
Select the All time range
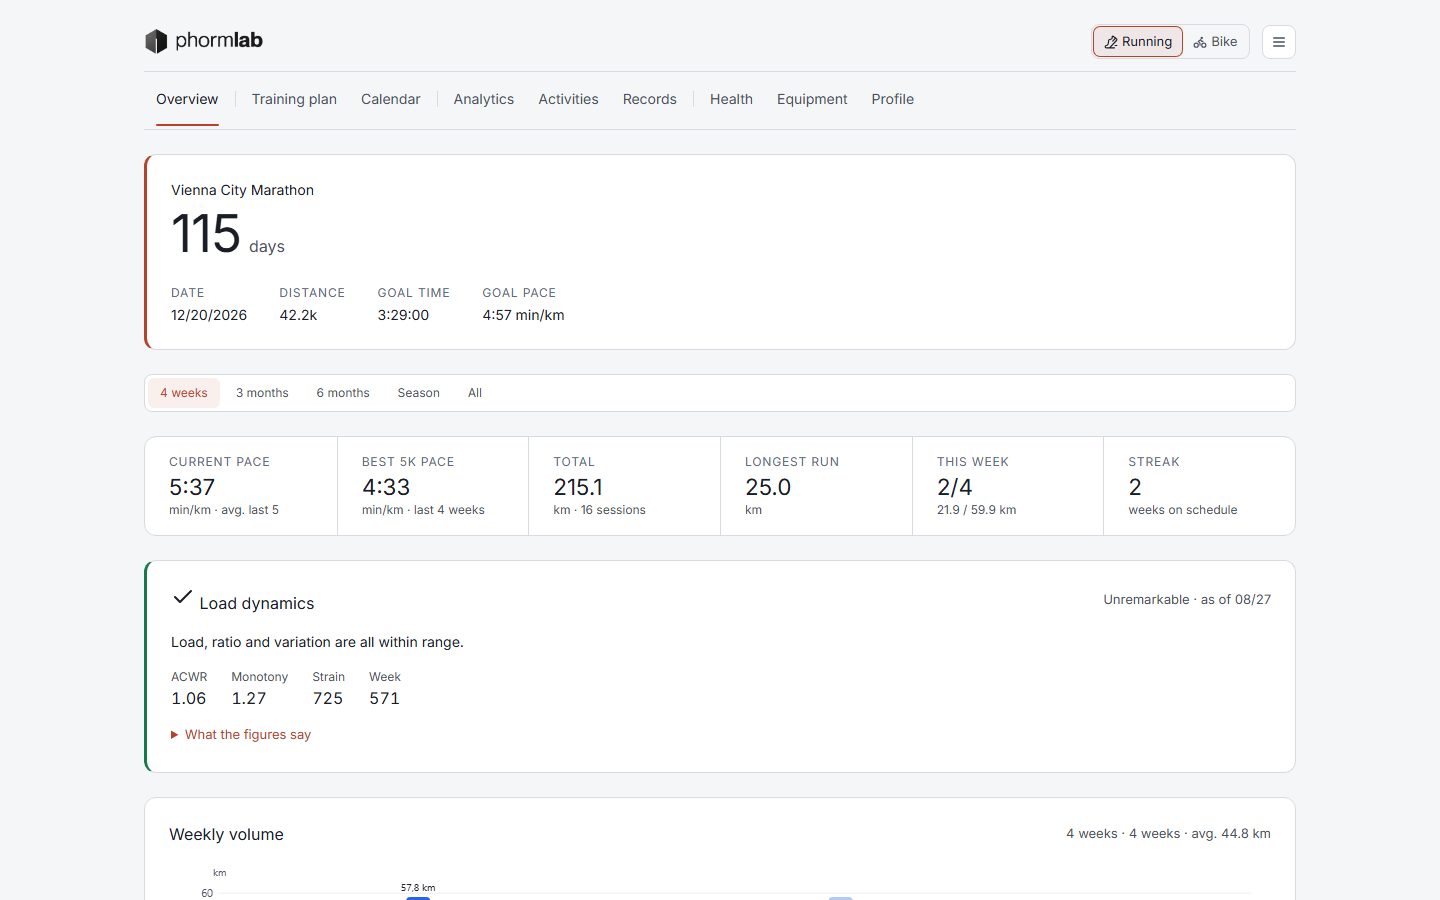[475, 393]
